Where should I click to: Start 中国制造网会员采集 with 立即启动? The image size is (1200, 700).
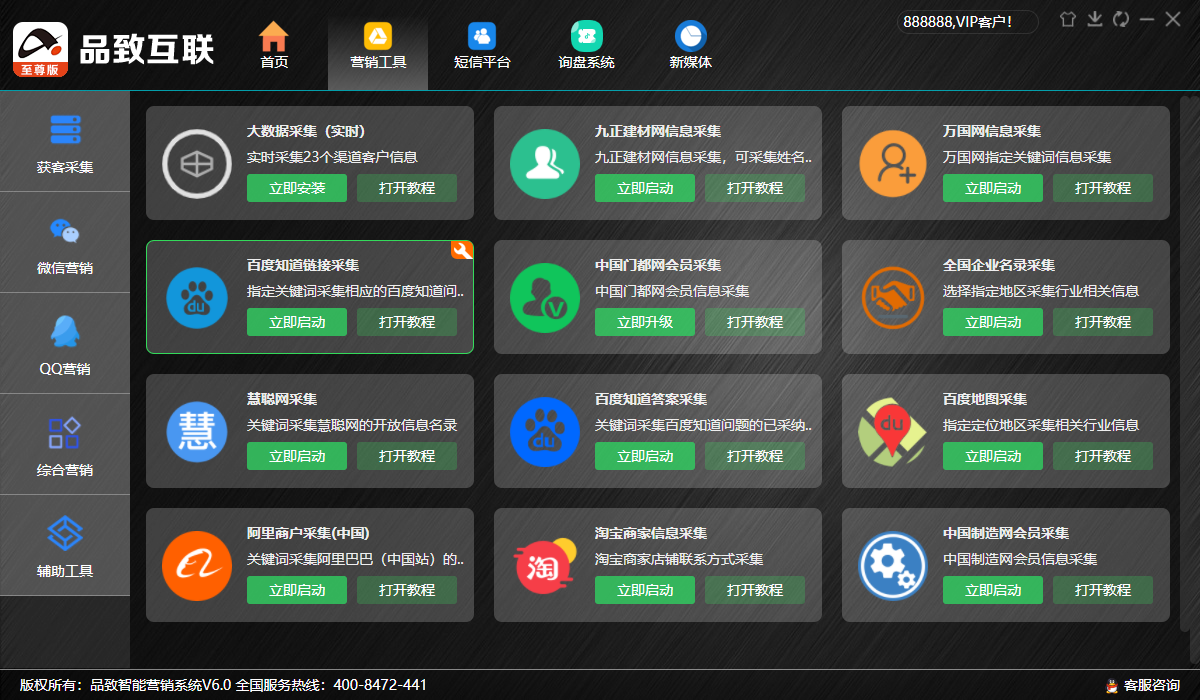pos(993,590)
